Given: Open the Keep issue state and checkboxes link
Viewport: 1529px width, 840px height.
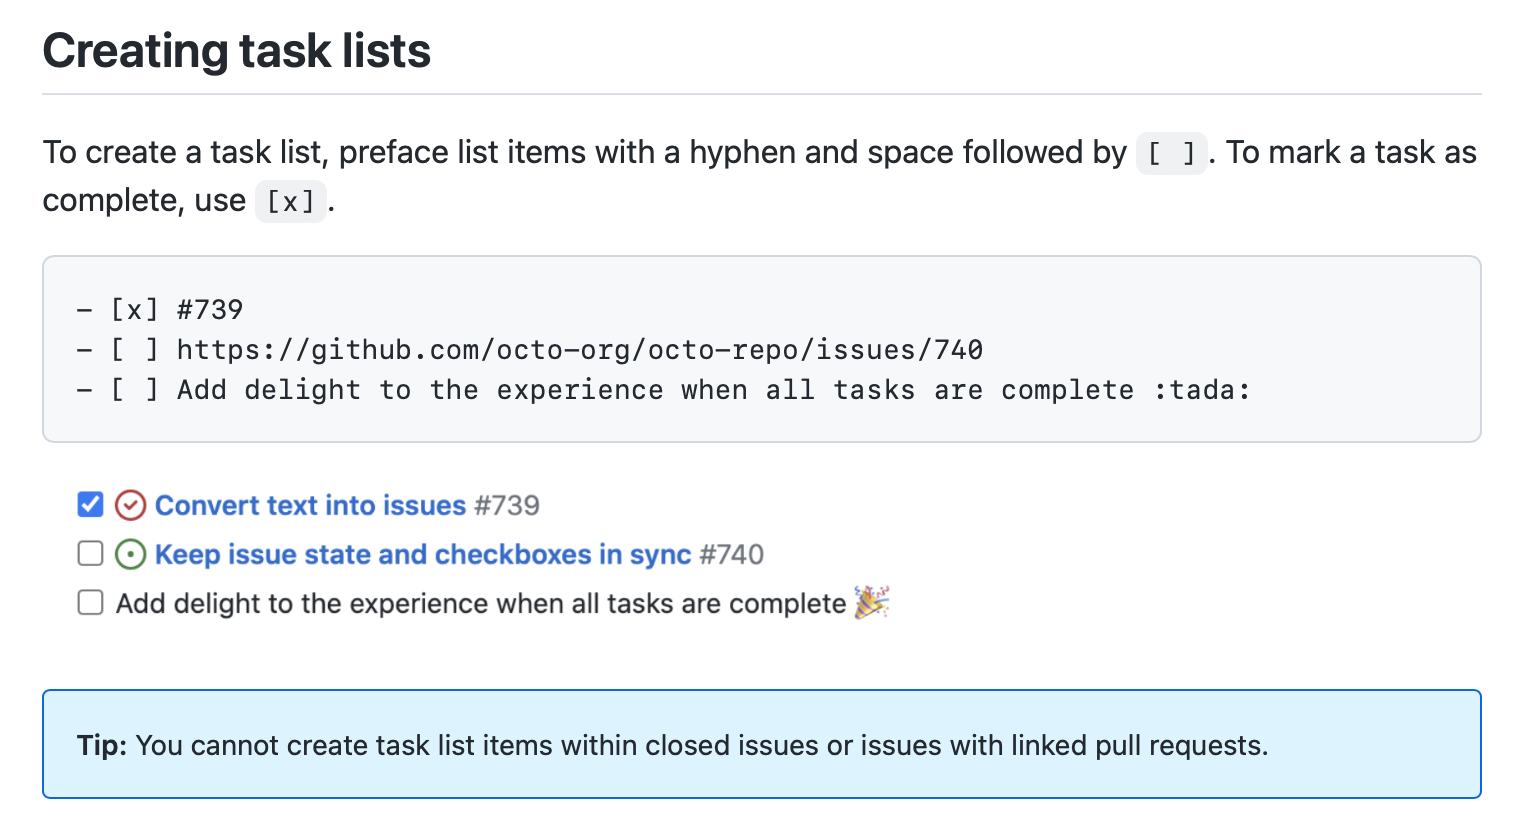Looking at the screenshot, I should point(423,555).
